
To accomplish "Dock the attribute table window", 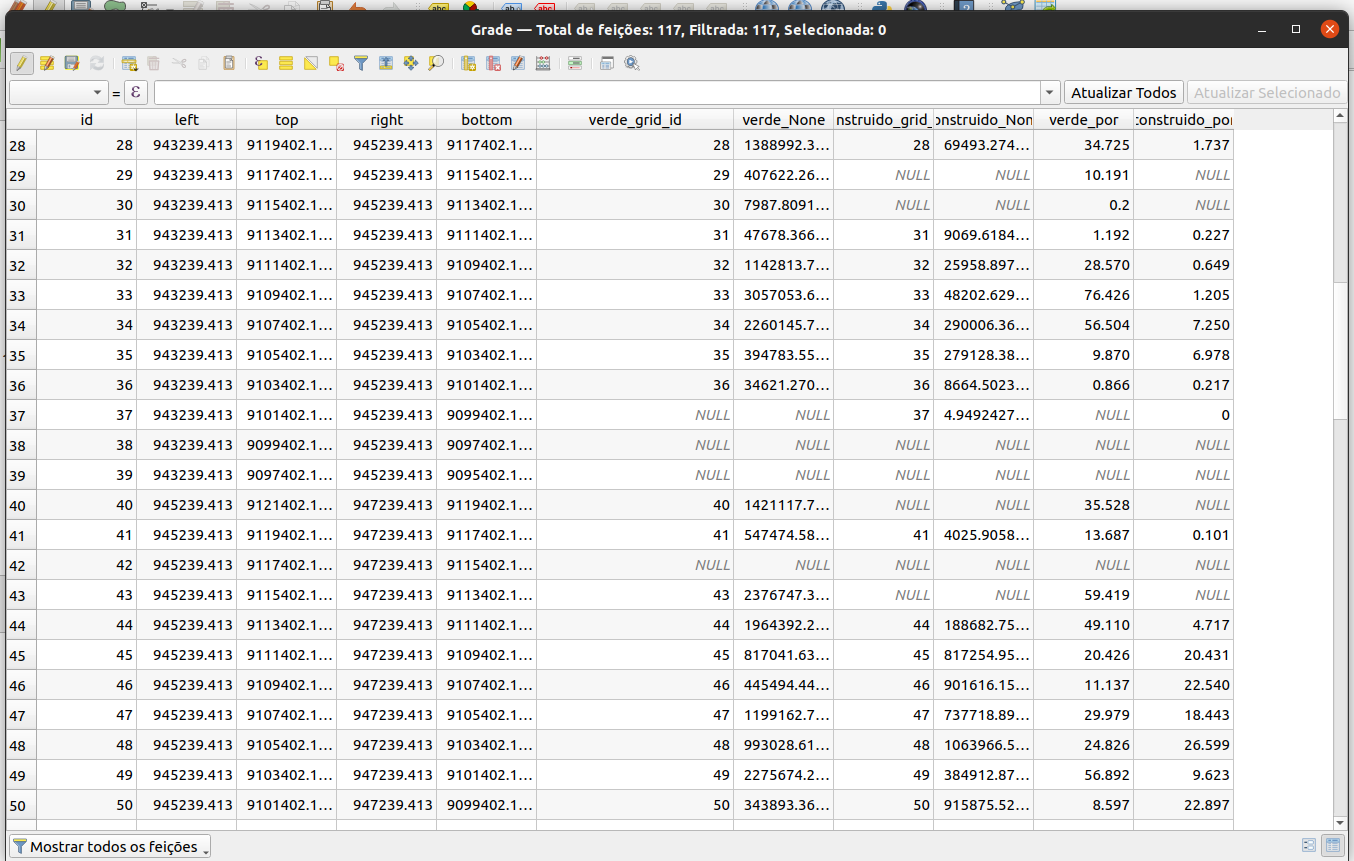I will 607,63.
